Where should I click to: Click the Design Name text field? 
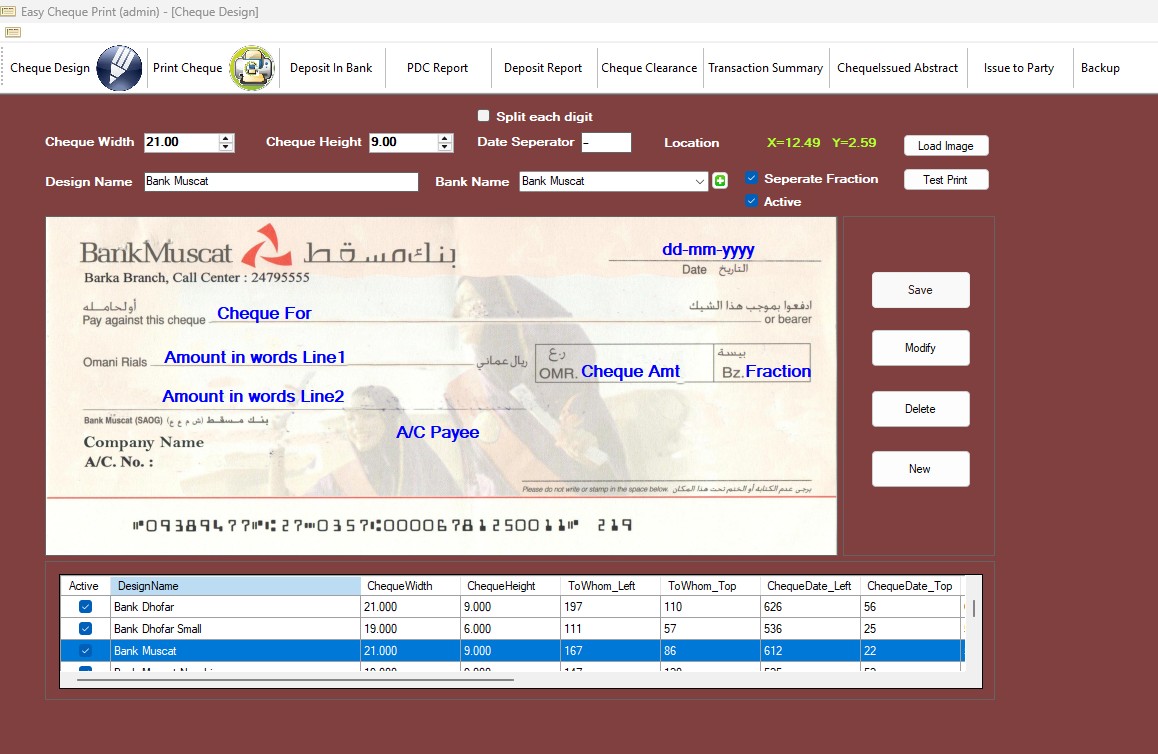(x=281, y=182)
